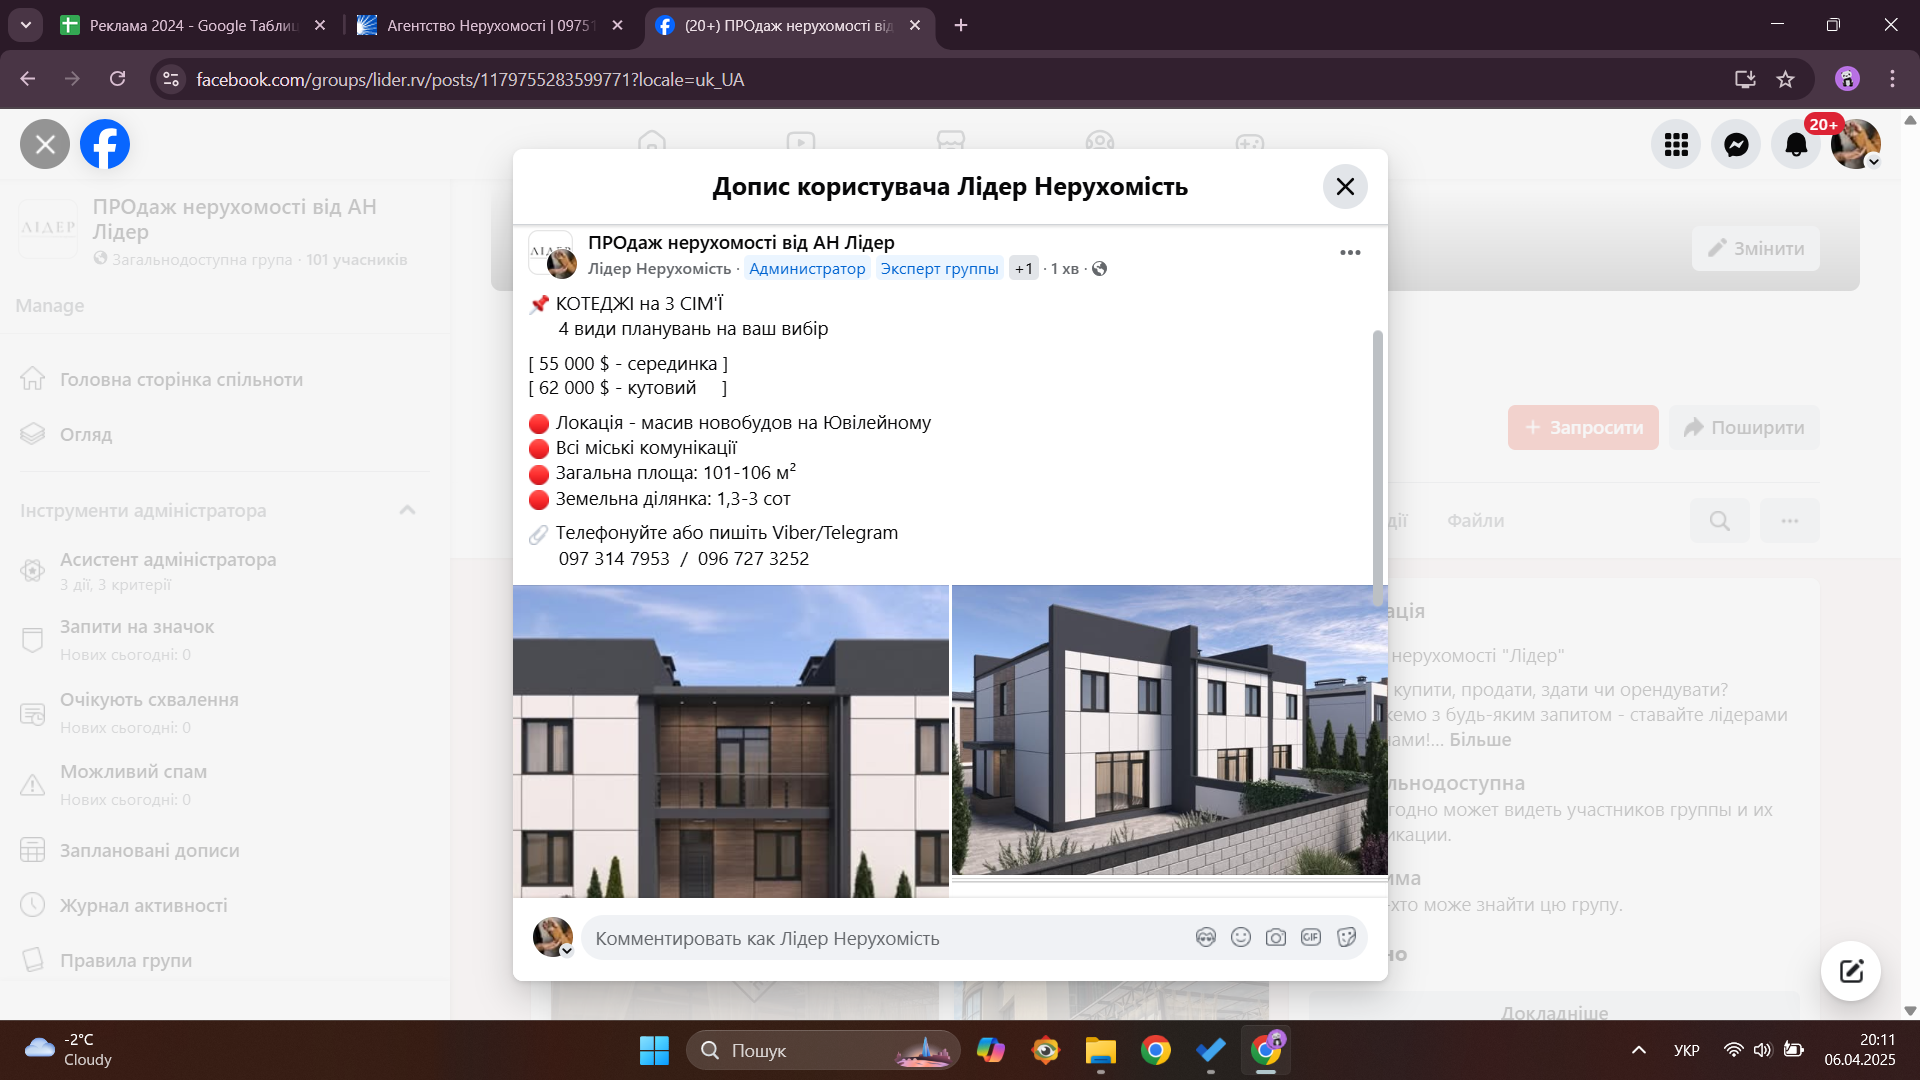Click the comment input field
The width and height of the screenshot is (1920, 1080).
pyautogui.click(x=880, y=939)
